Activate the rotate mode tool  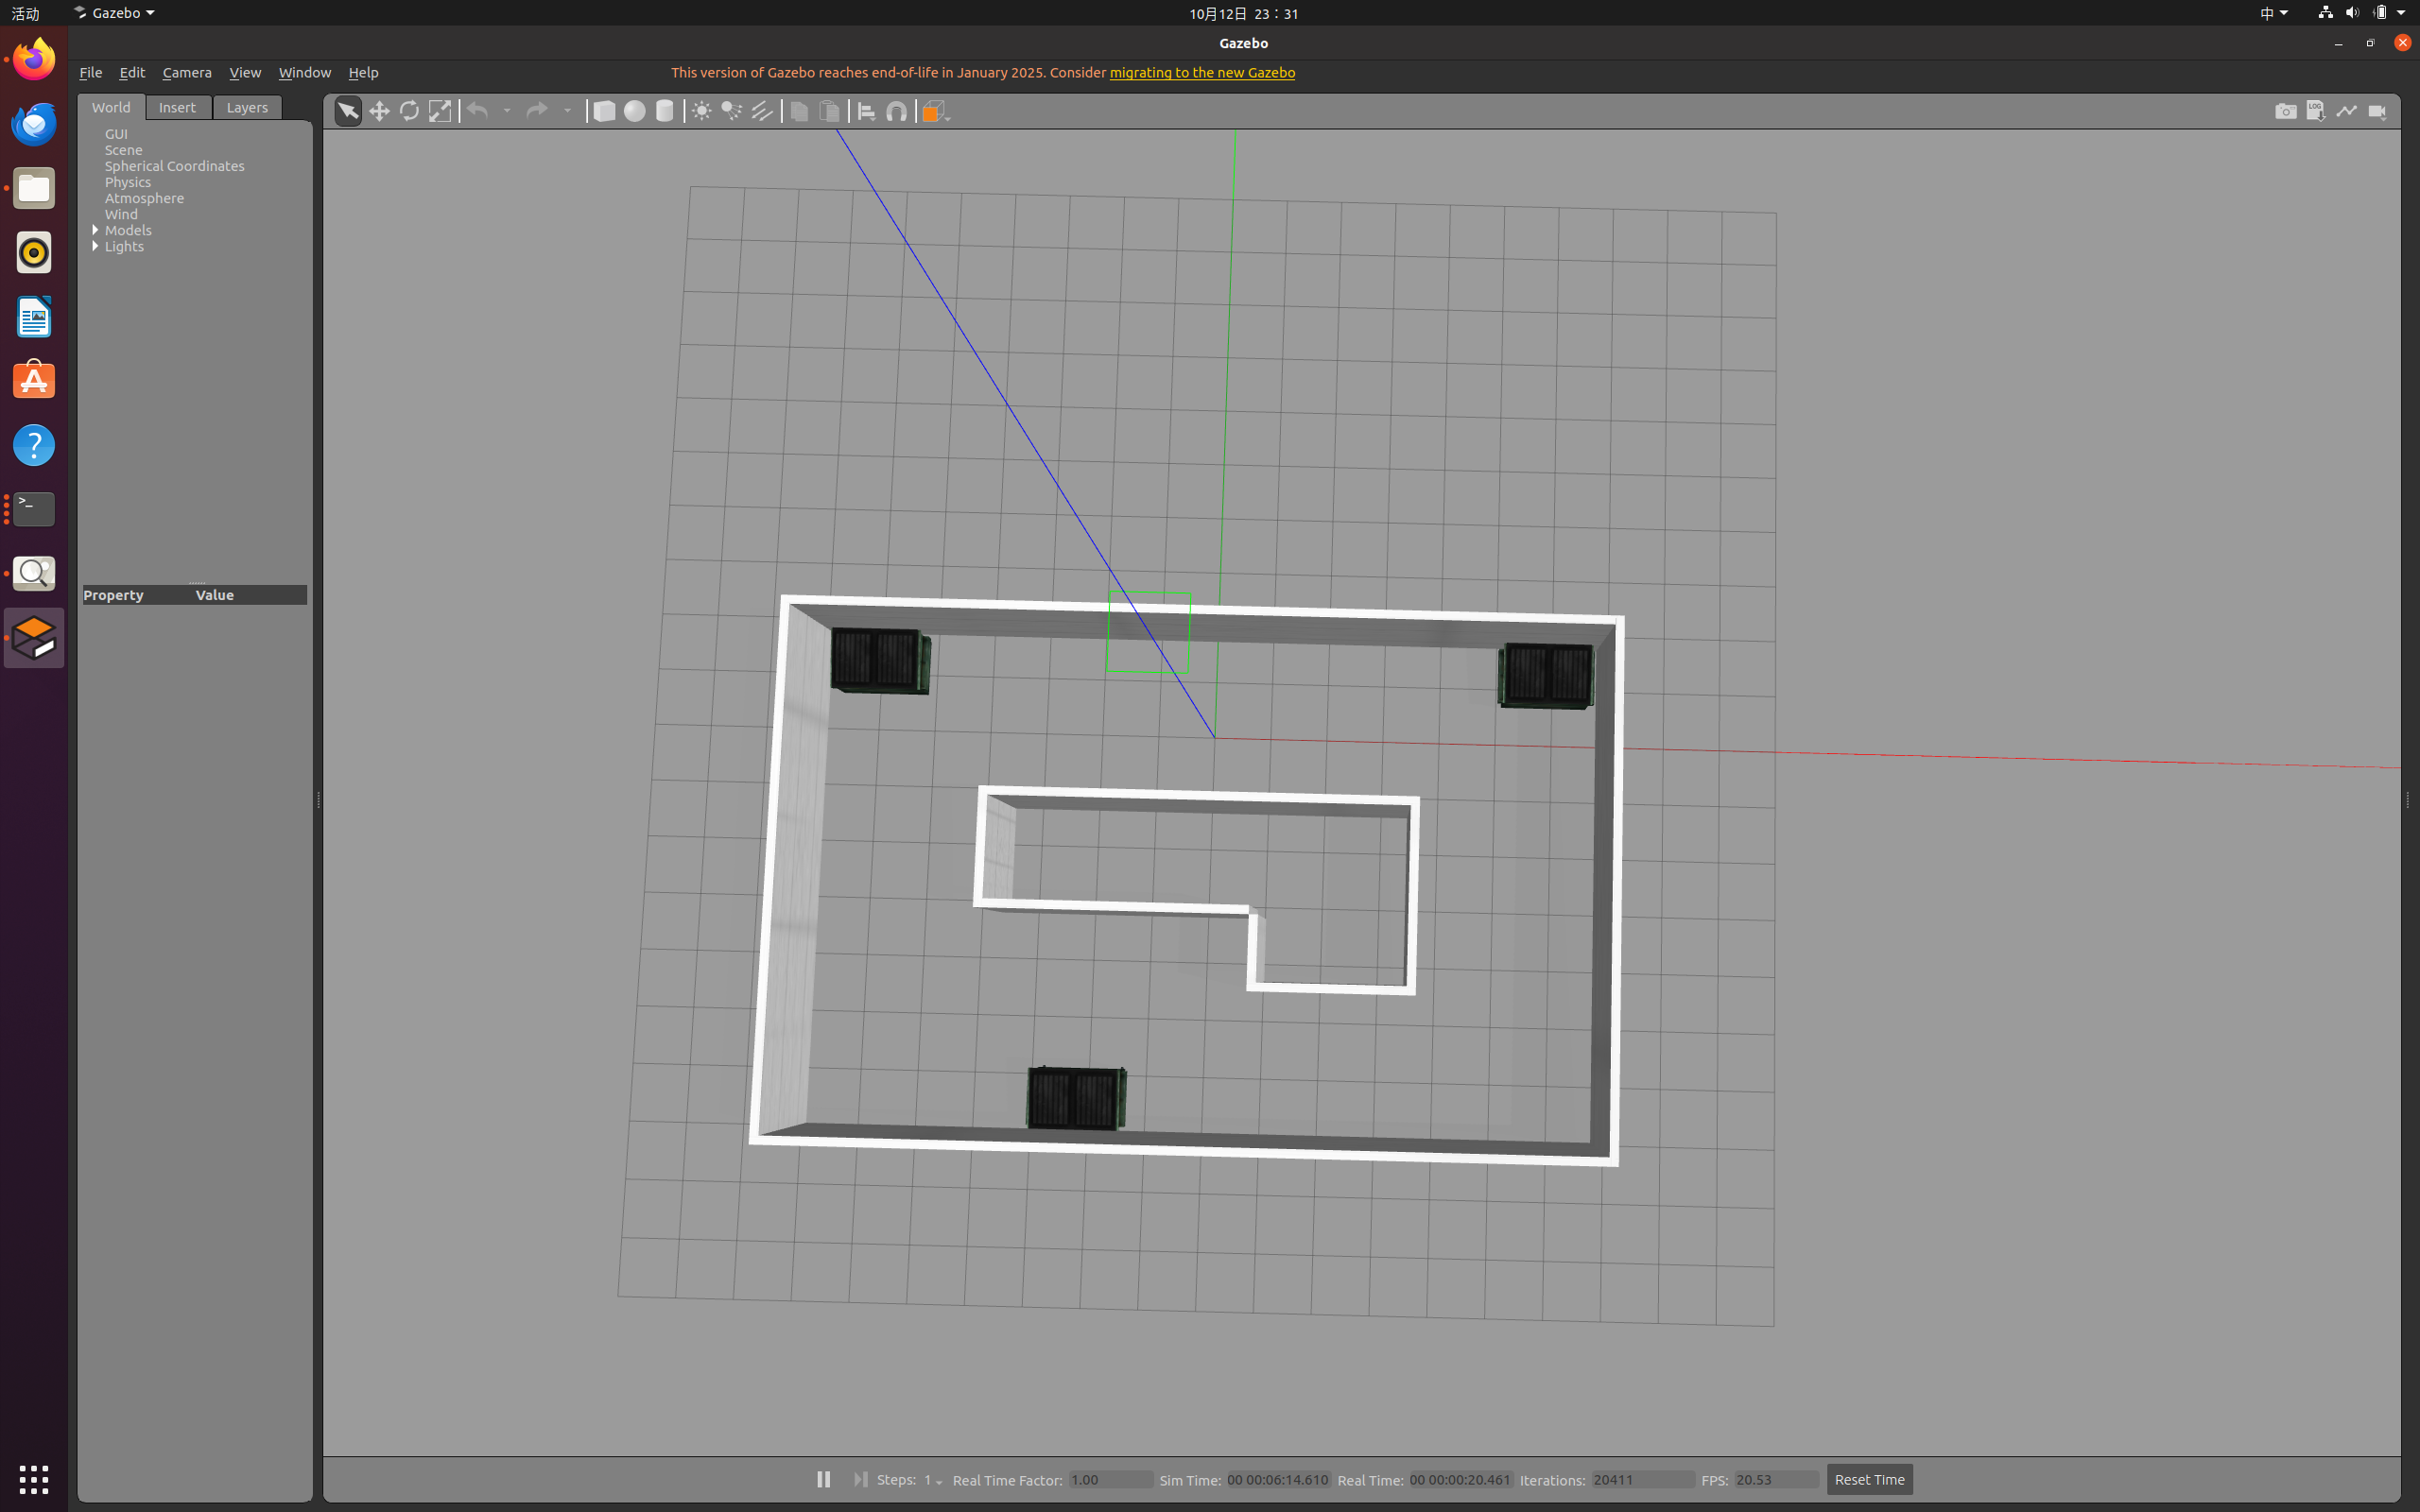pyautogui.click(x=409, y=111)
